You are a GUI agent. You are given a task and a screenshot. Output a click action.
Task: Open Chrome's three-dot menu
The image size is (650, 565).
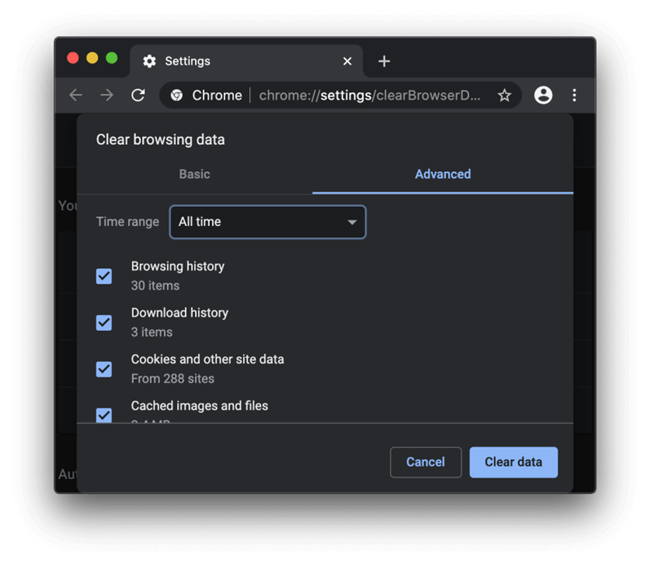(x=574, y=95)
